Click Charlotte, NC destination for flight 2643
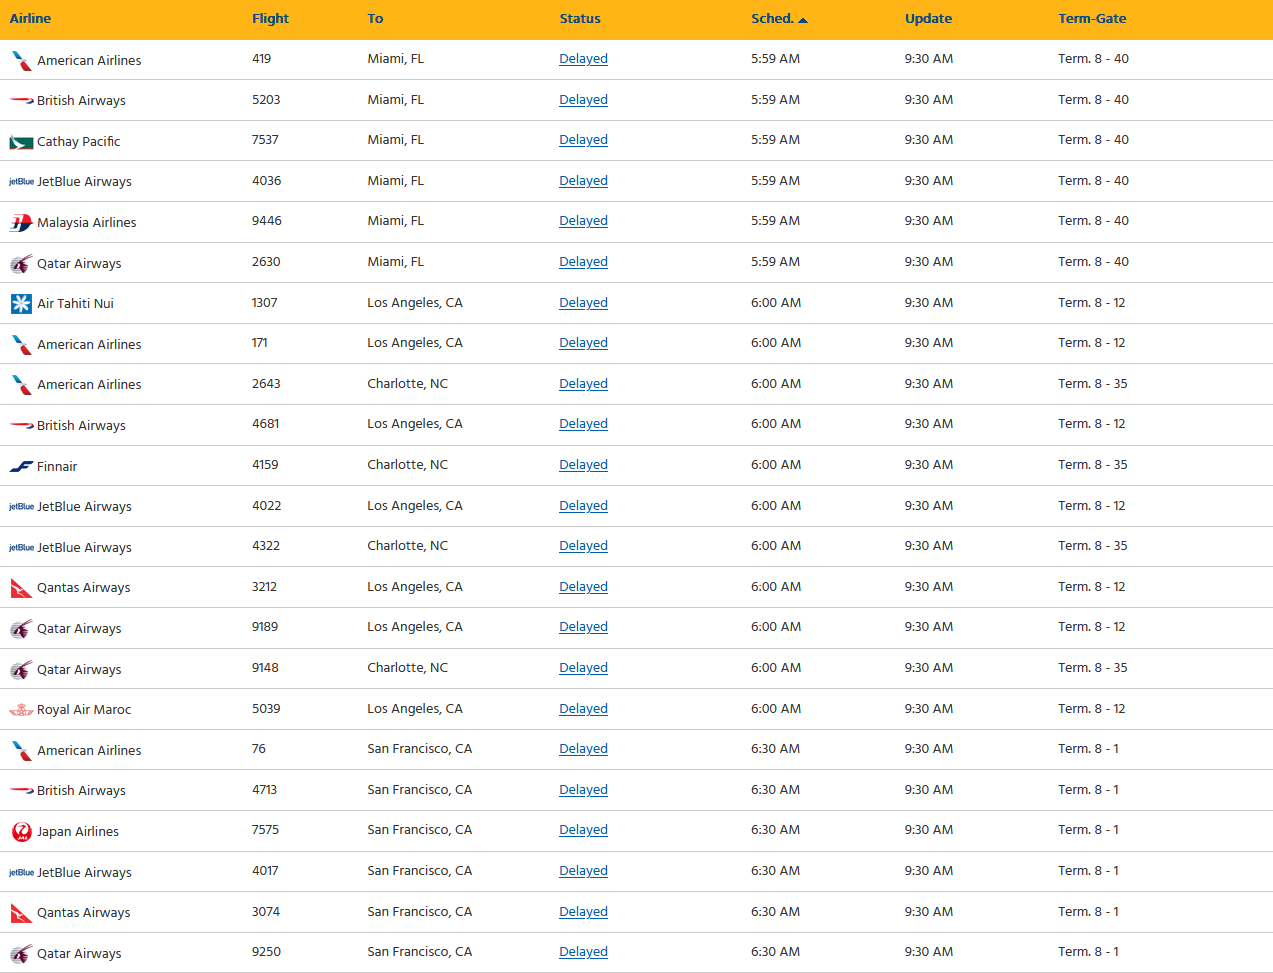 pyautogui.click(x=408, y=384)
